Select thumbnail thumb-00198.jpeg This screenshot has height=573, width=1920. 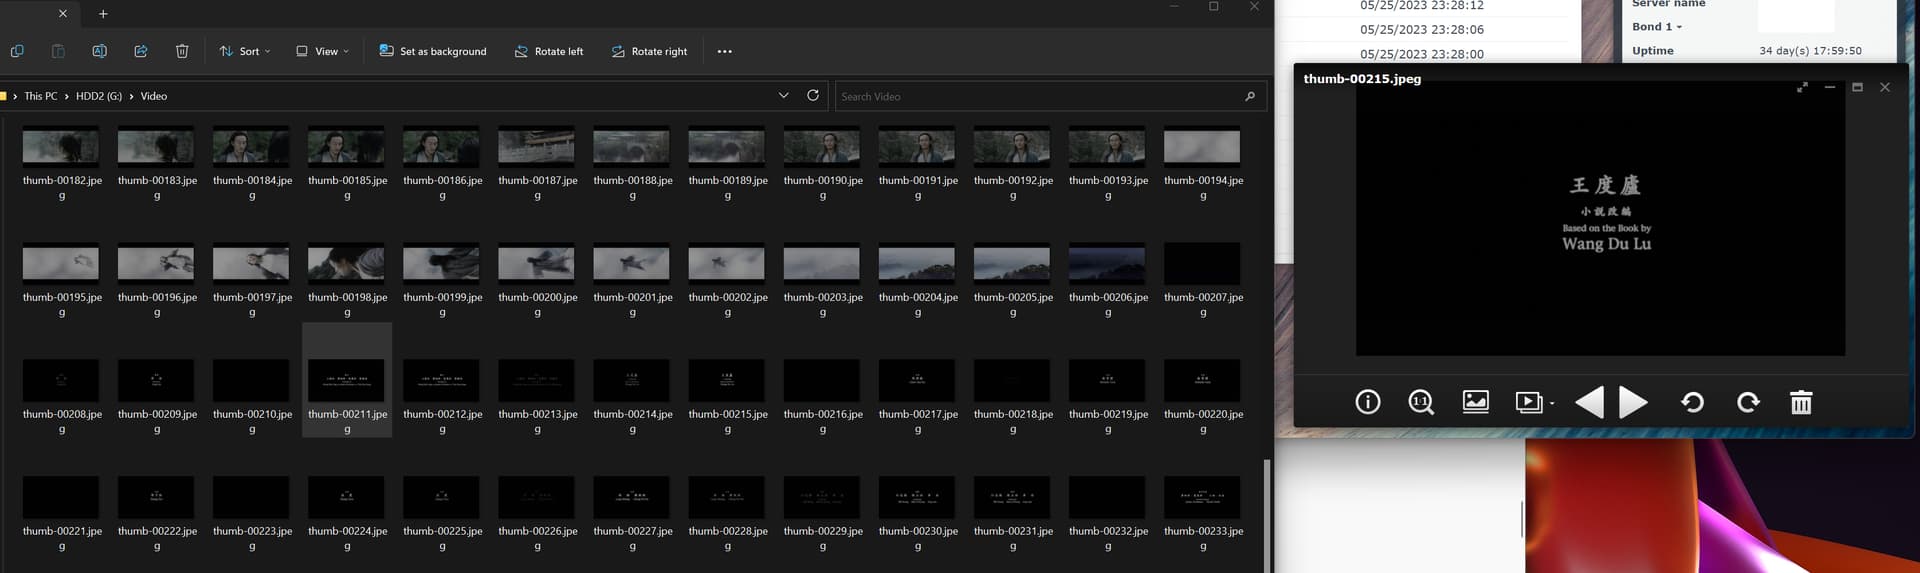pyautogui.click(x=347, y=265)
